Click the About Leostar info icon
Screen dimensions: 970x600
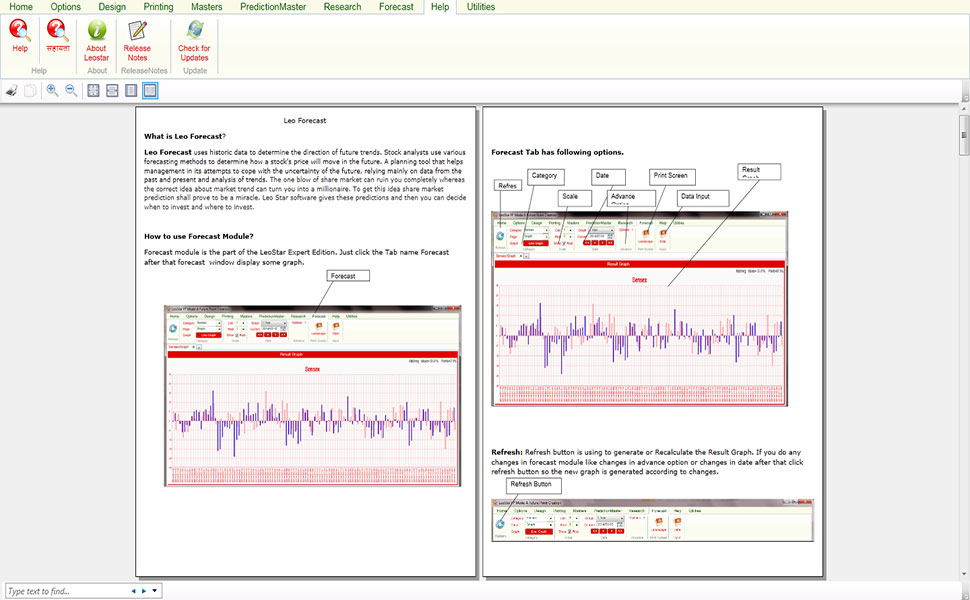(x=97, y=37)
